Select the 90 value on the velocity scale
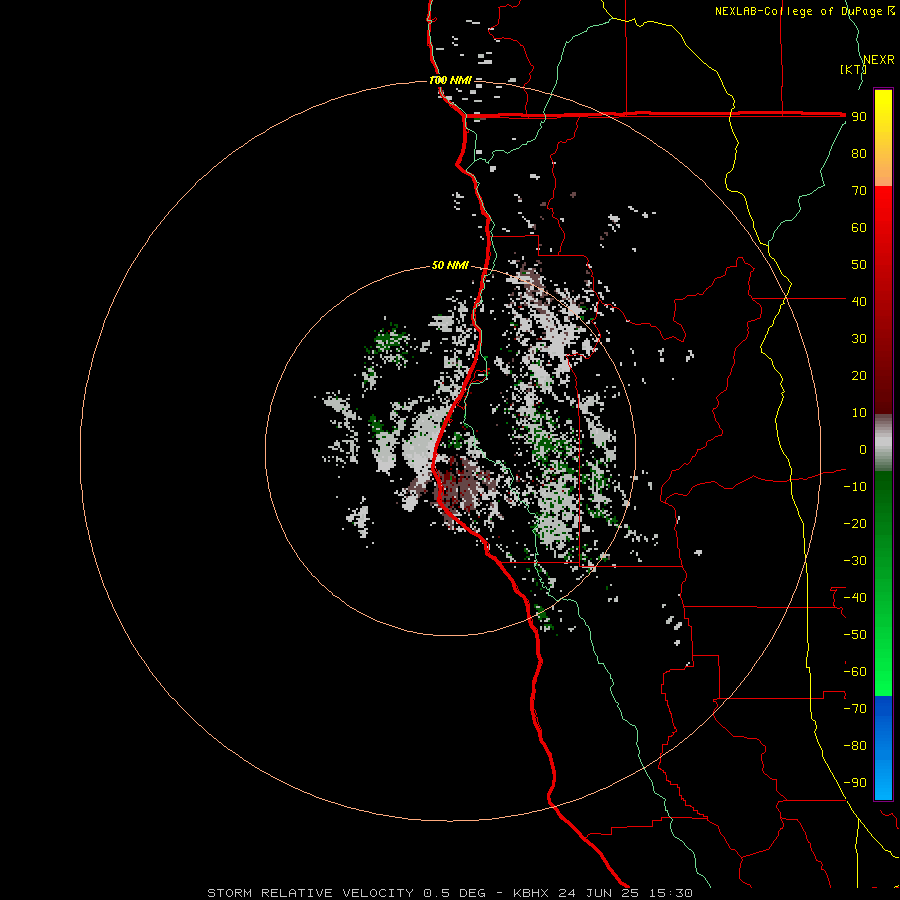 click(859, 117)
